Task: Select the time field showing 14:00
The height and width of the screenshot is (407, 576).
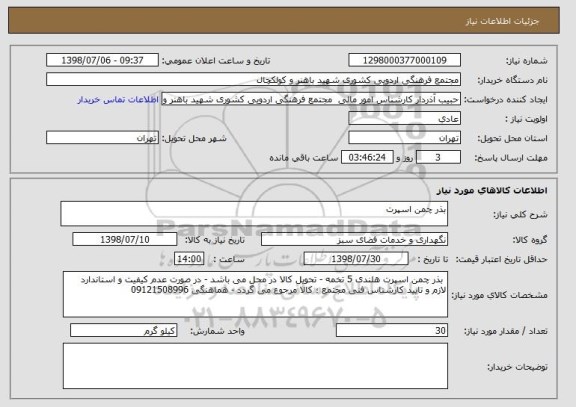Action: tap(189, 259)
